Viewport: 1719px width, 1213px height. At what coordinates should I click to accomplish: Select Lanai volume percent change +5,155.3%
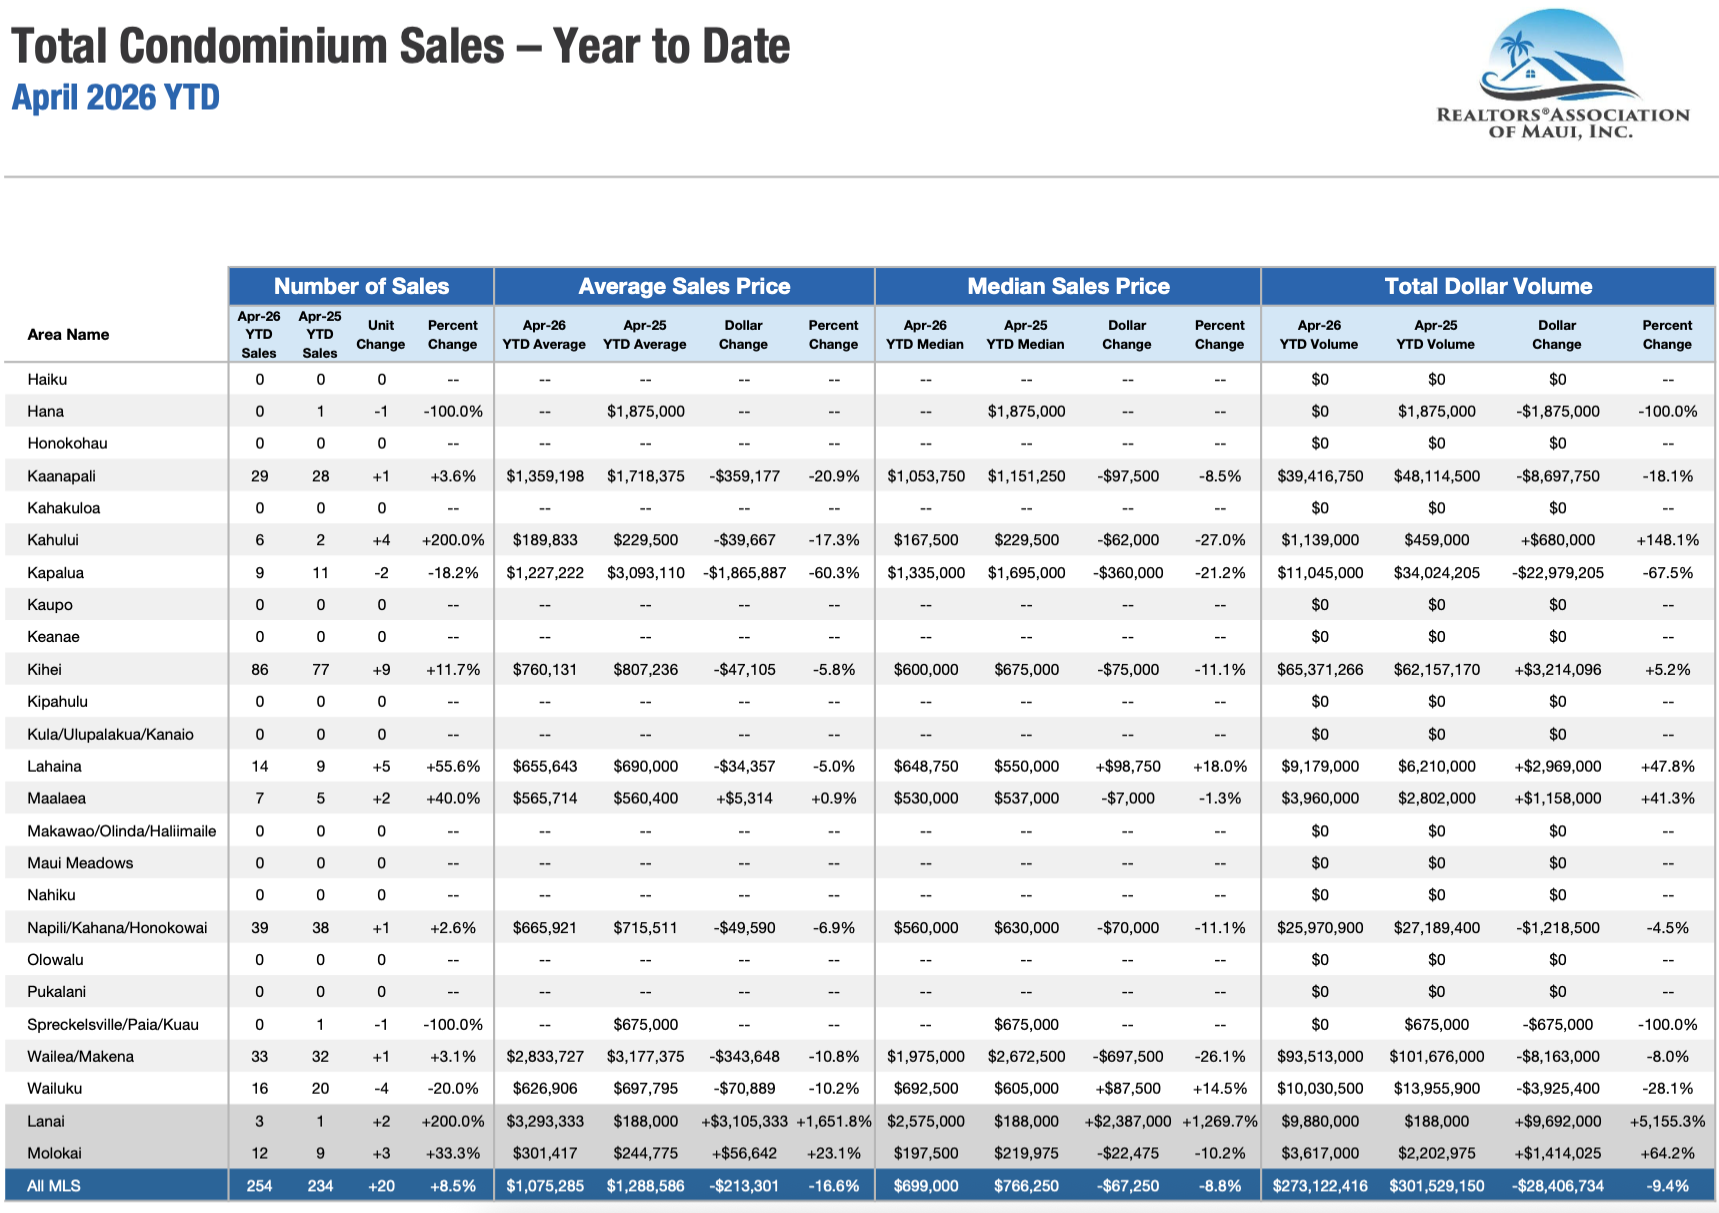pyautogui.click(x=1667, y=1122)
